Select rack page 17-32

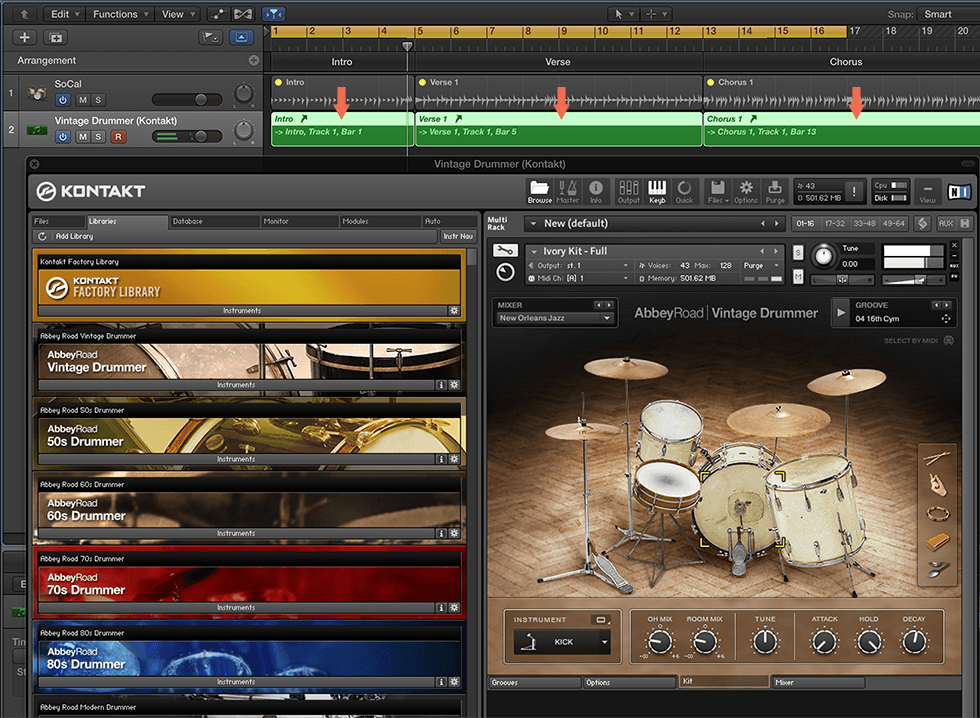tap(834, 223)
